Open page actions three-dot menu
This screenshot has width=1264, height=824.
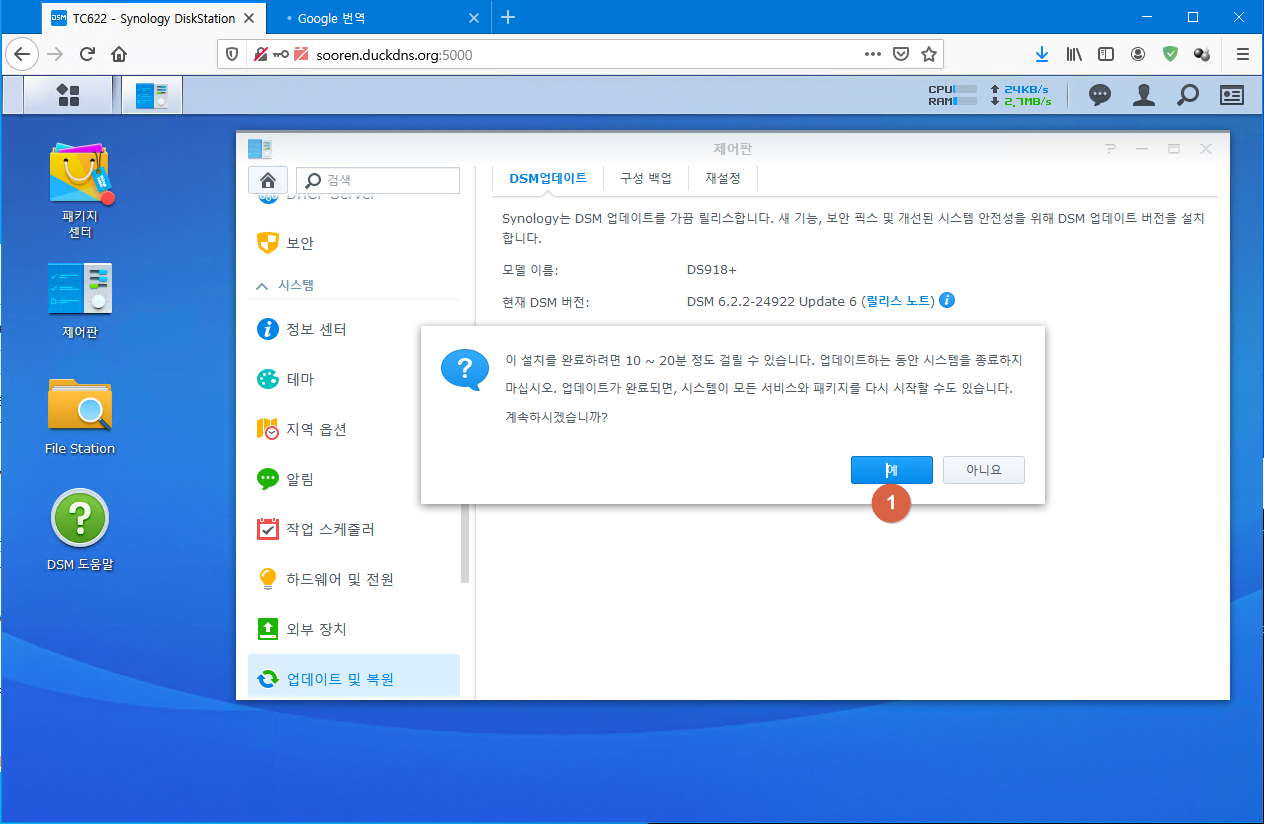(872, 54)
